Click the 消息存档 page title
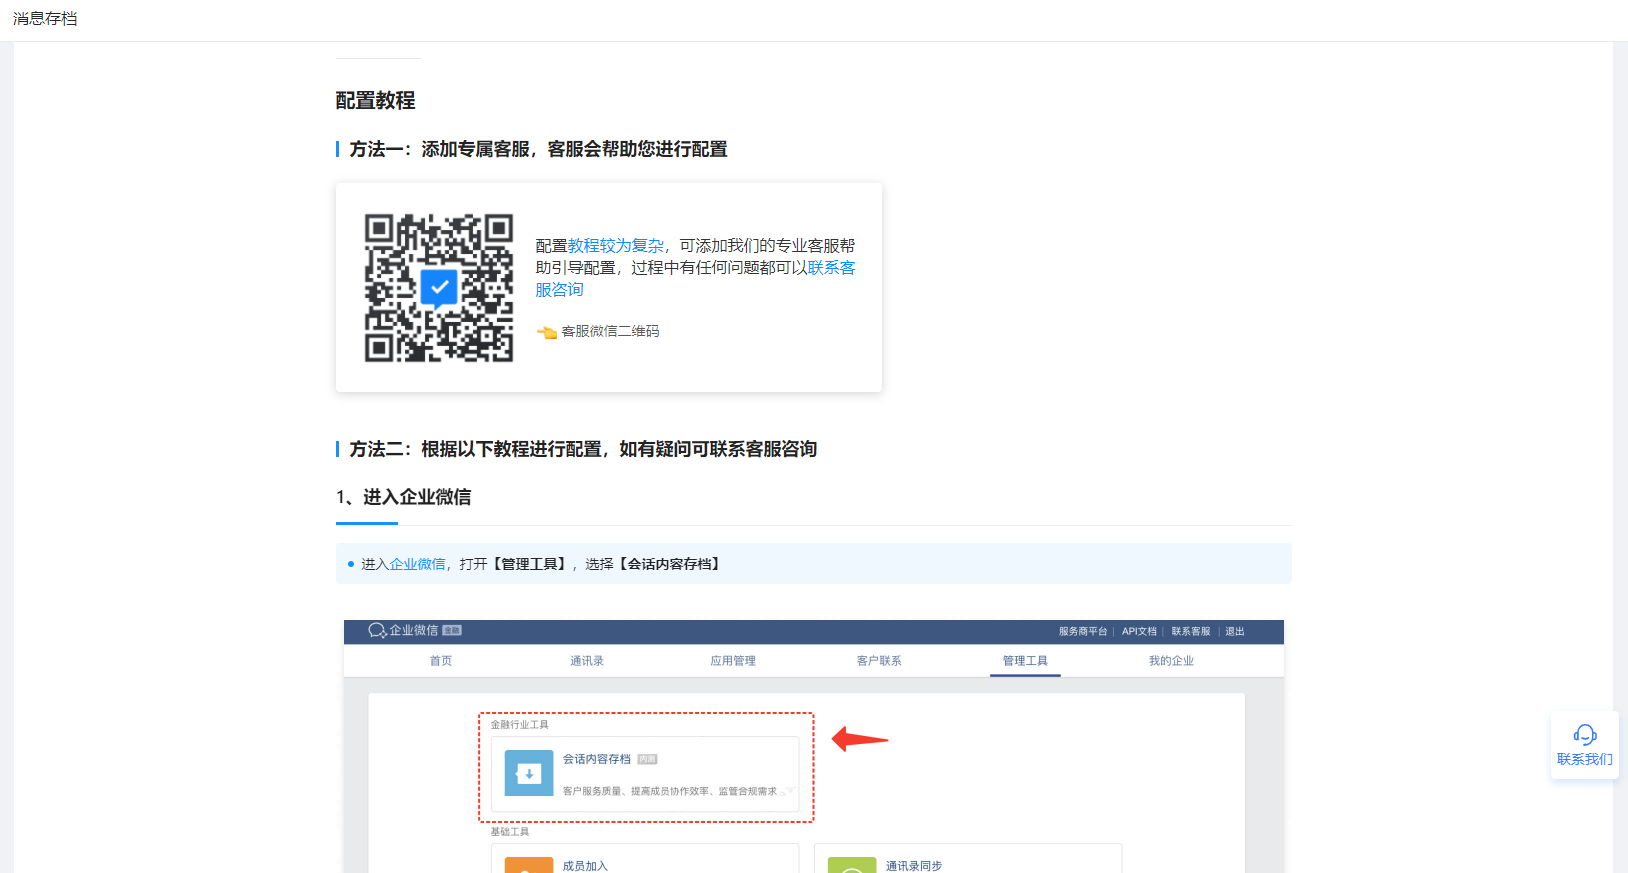Viewport: 1628px width, 873px height. tap(45, 18)
